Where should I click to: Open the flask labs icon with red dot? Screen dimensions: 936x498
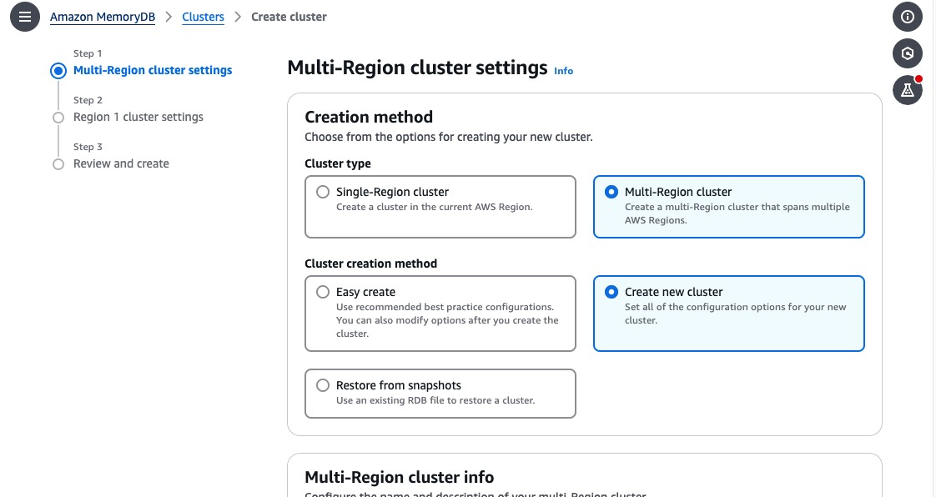coord(907,90)
